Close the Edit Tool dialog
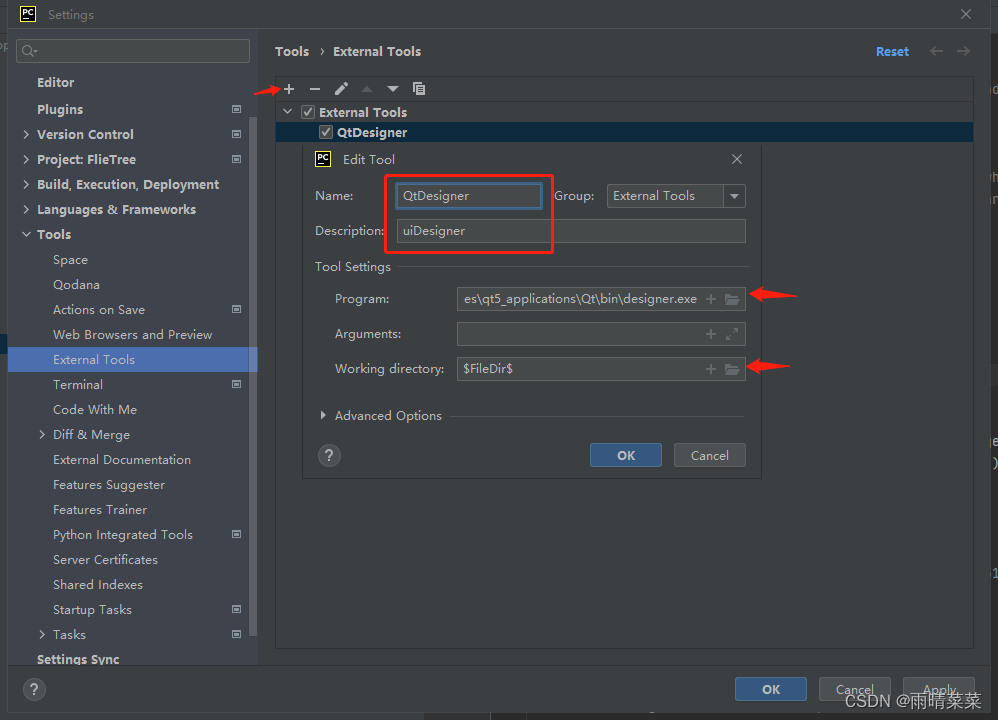The width and height of the screenshot is (998, 720). (737, 159)
